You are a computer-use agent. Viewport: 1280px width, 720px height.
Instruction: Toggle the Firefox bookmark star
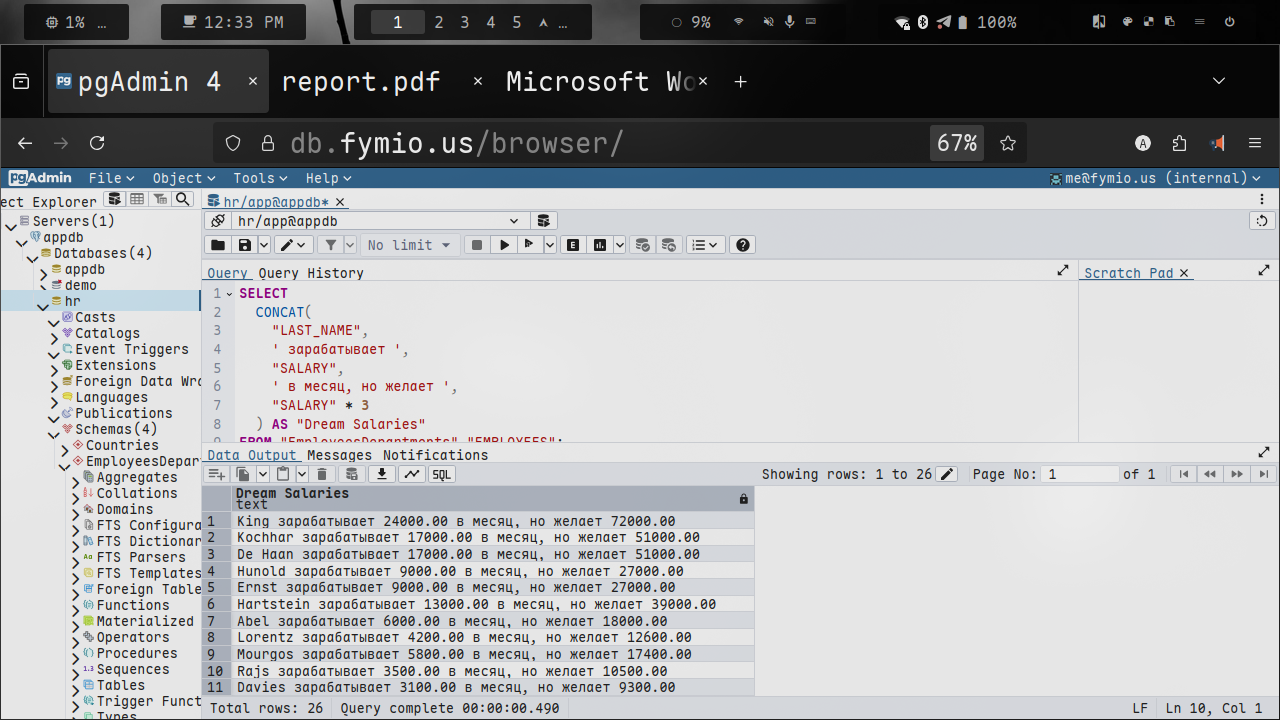[x=1008, y=143]
